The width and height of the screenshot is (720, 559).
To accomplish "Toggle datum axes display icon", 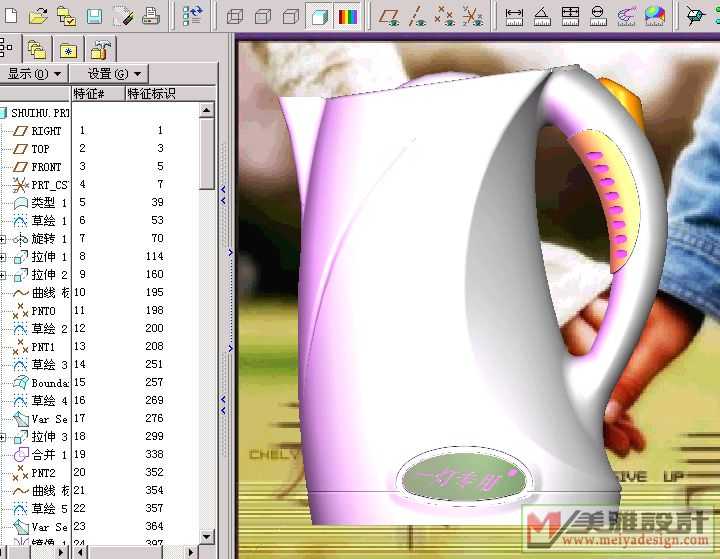I will coord(417,16).
